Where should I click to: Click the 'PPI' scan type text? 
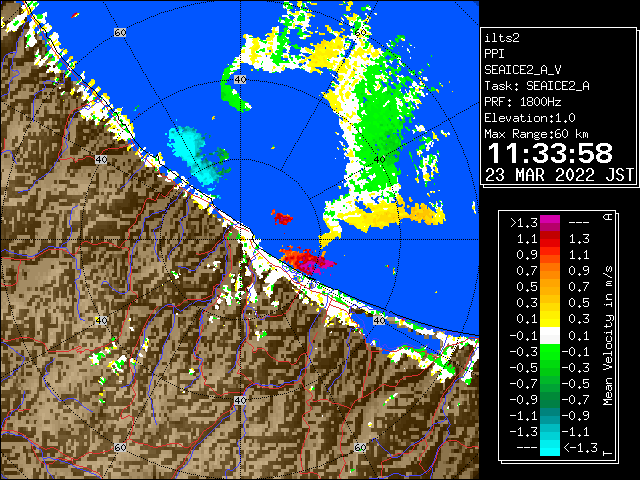[x=494, y=54]
